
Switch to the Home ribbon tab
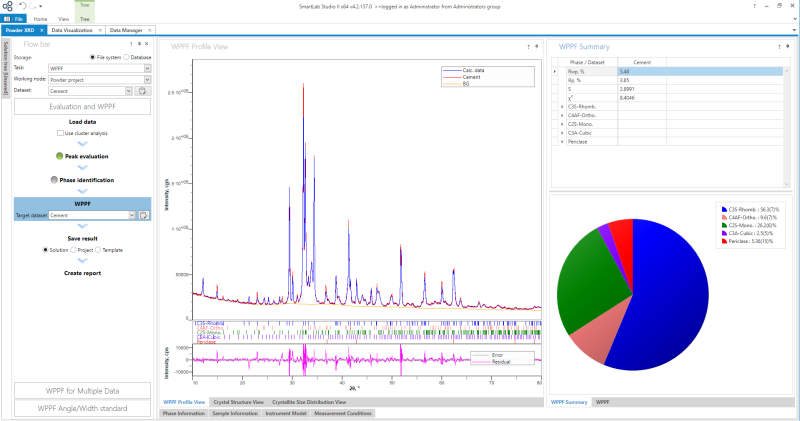(x=40, y=19)
